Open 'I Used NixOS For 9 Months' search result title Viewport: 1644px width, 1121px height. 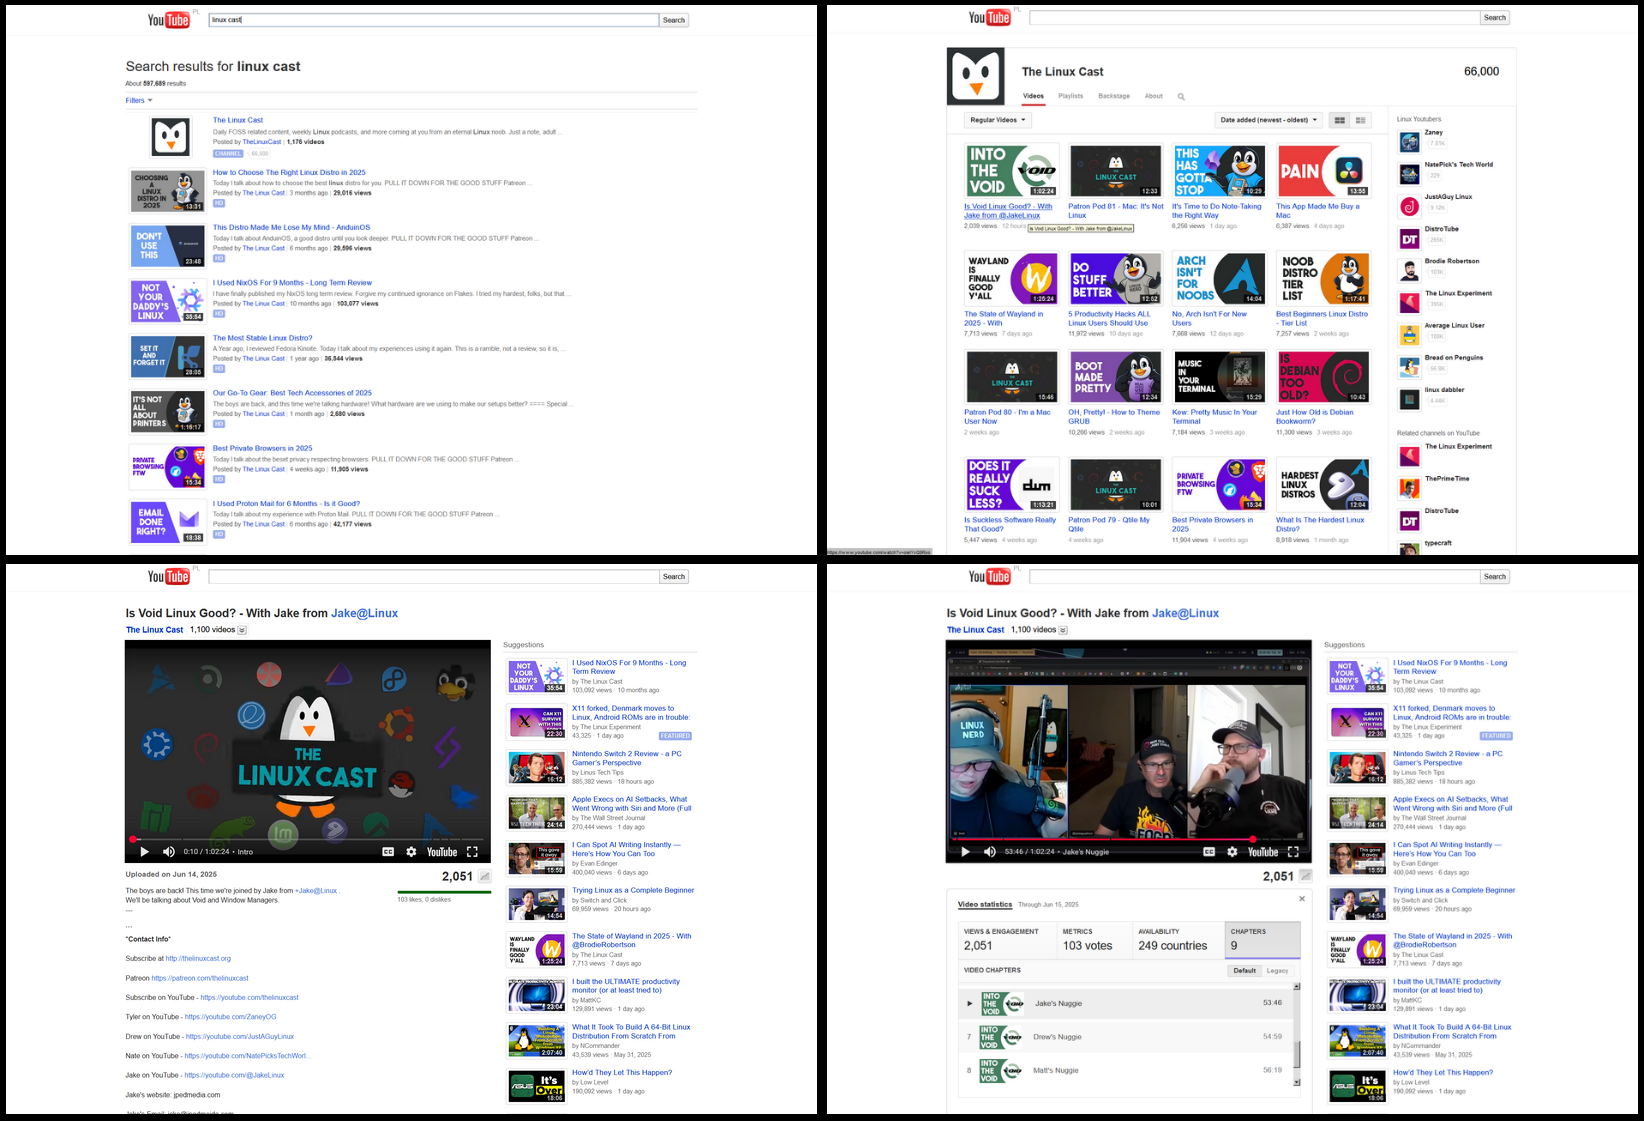tap(292, 283)
